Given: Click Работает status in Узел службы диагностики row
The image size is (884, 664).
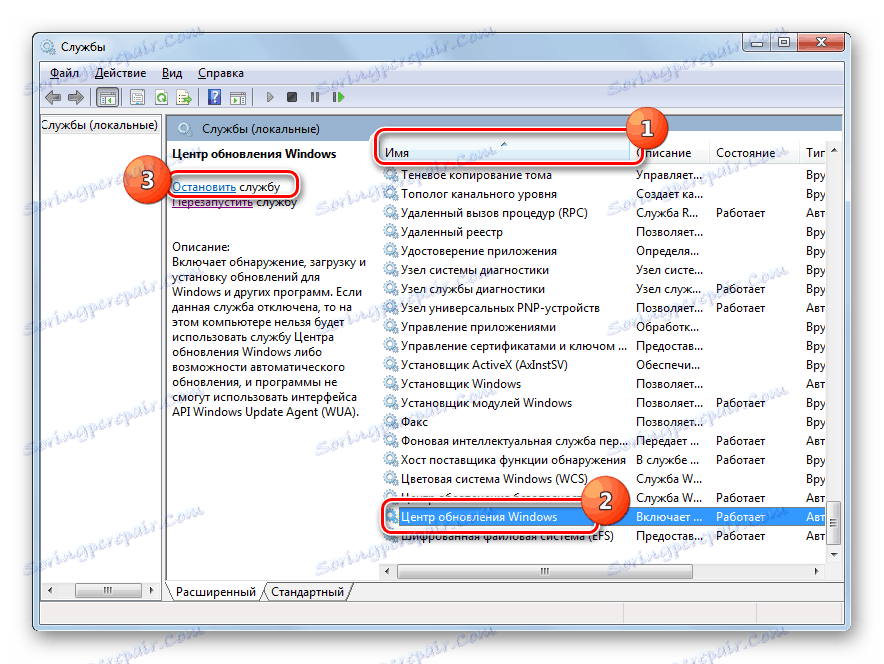Looking at the screenshot, I should 740,289.
